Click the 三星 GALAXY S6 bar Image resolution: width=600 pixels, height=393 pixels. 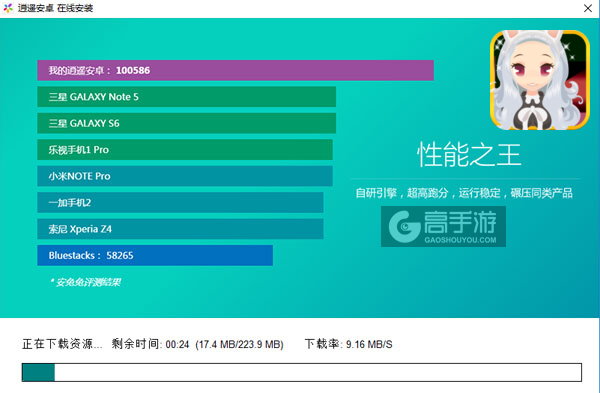[x=186, y=123]
